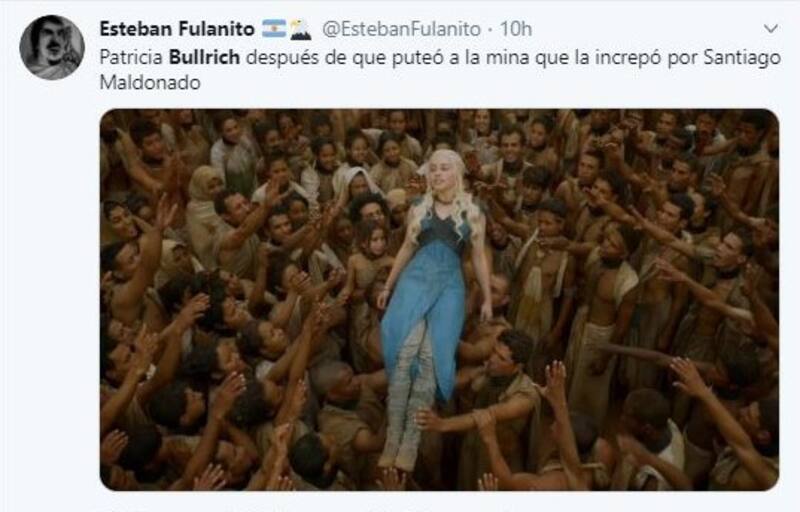Click the word "Santiago" in the tweet
Viewport: 800px width, 512px height.
[742, 58]
